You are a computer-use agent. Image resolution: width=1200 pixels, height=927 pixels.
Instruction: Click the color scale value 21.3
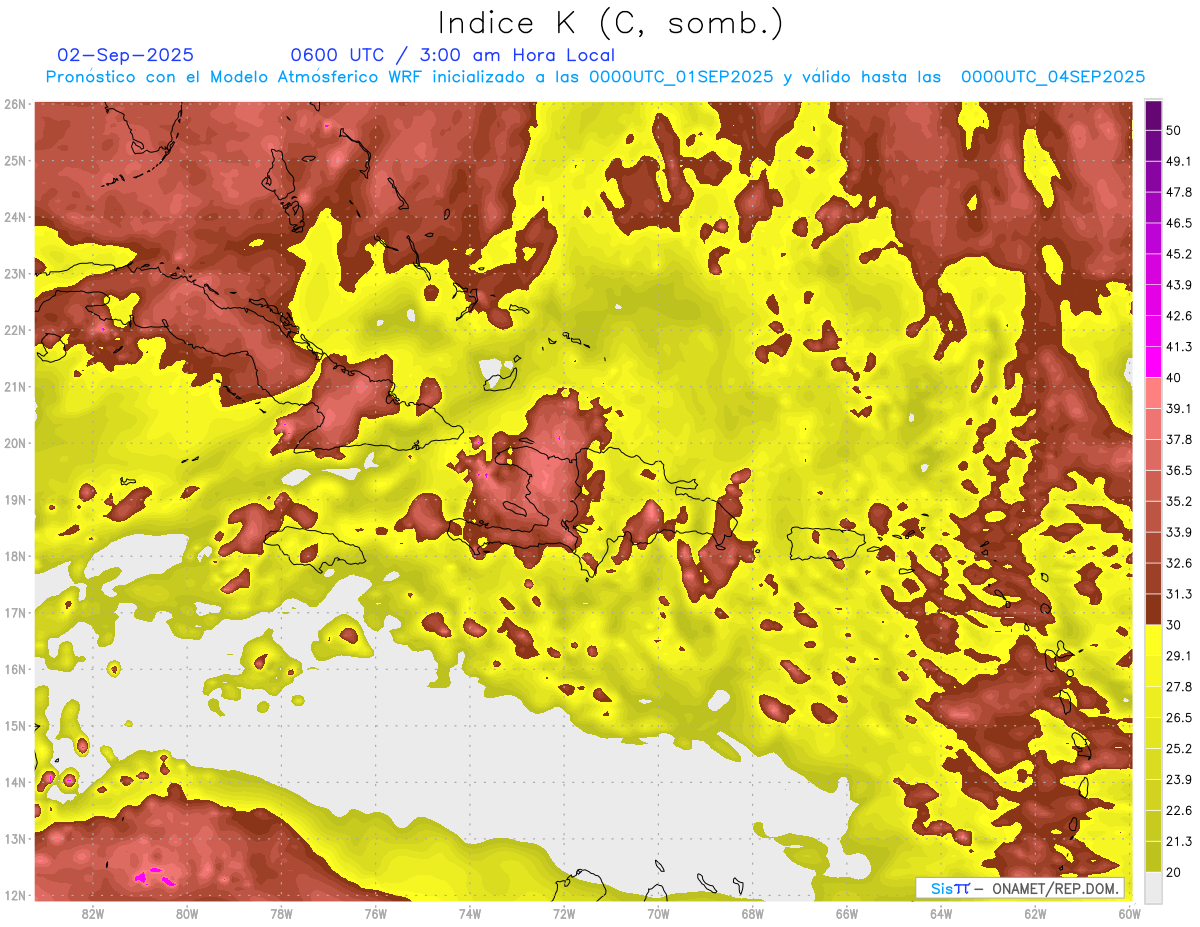[x=1178, y=841]
